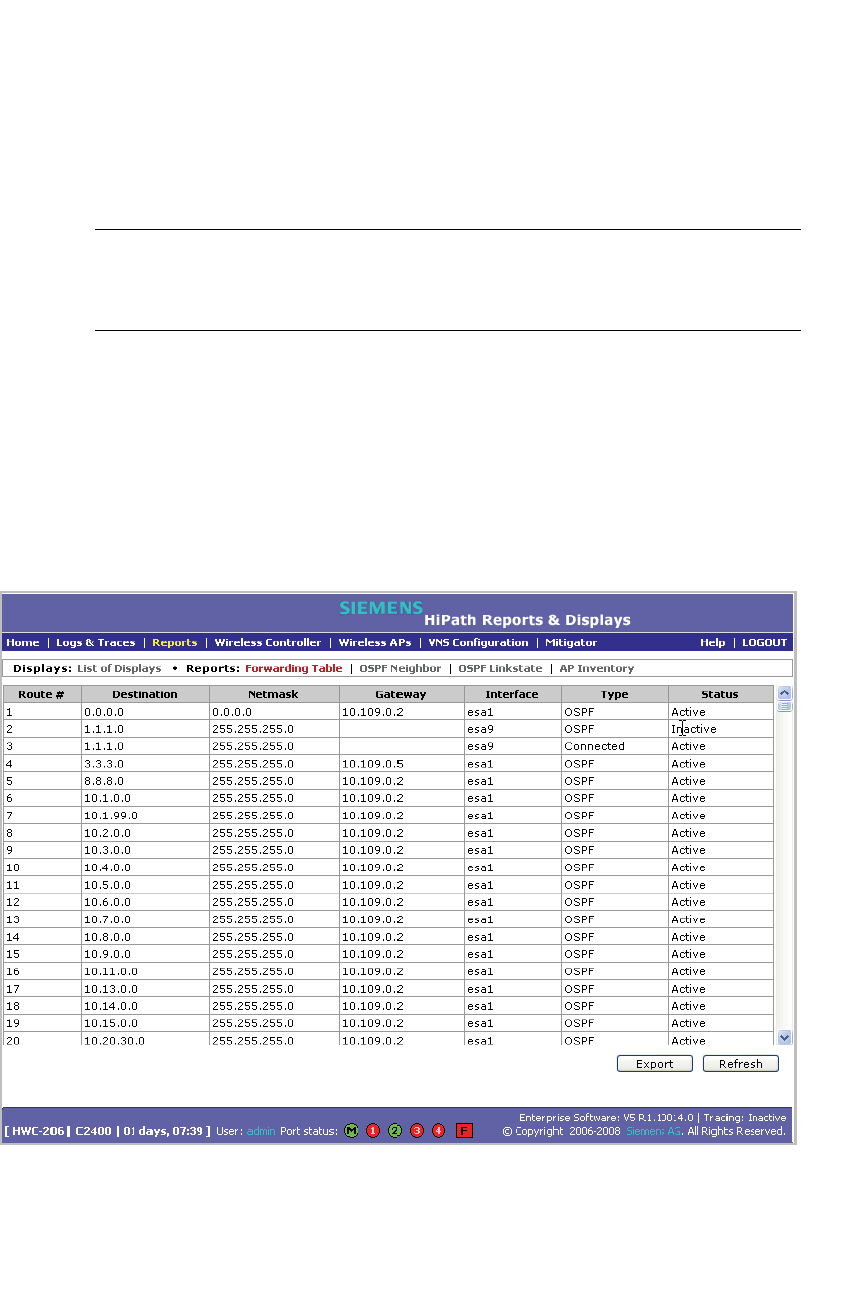Select destination 10.15.0.0 cell
The height and width of the screenshot is (1313, 848).
click(x=145, y=1023)
